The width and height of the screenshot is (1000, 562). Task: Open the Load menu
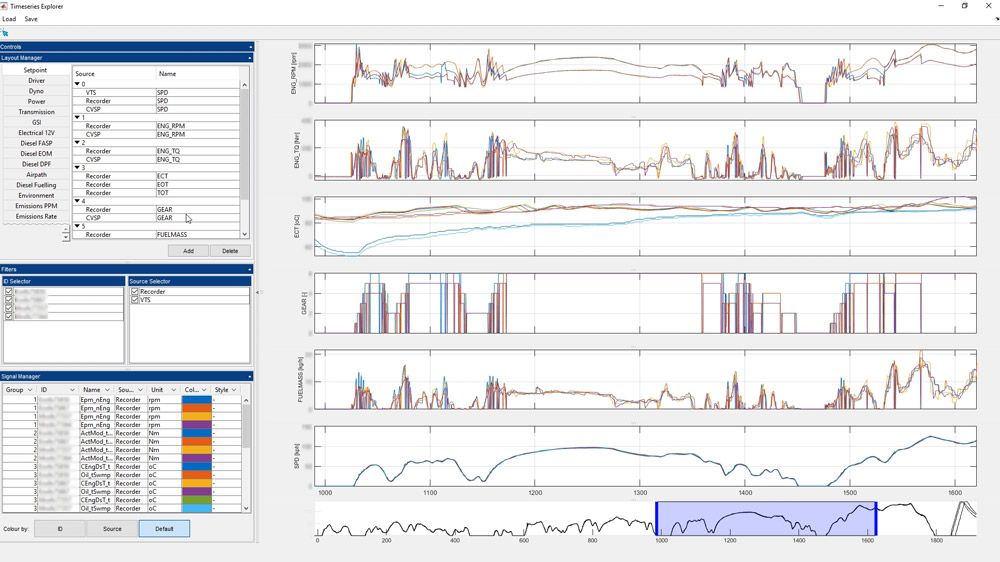(x=9, y=19)
